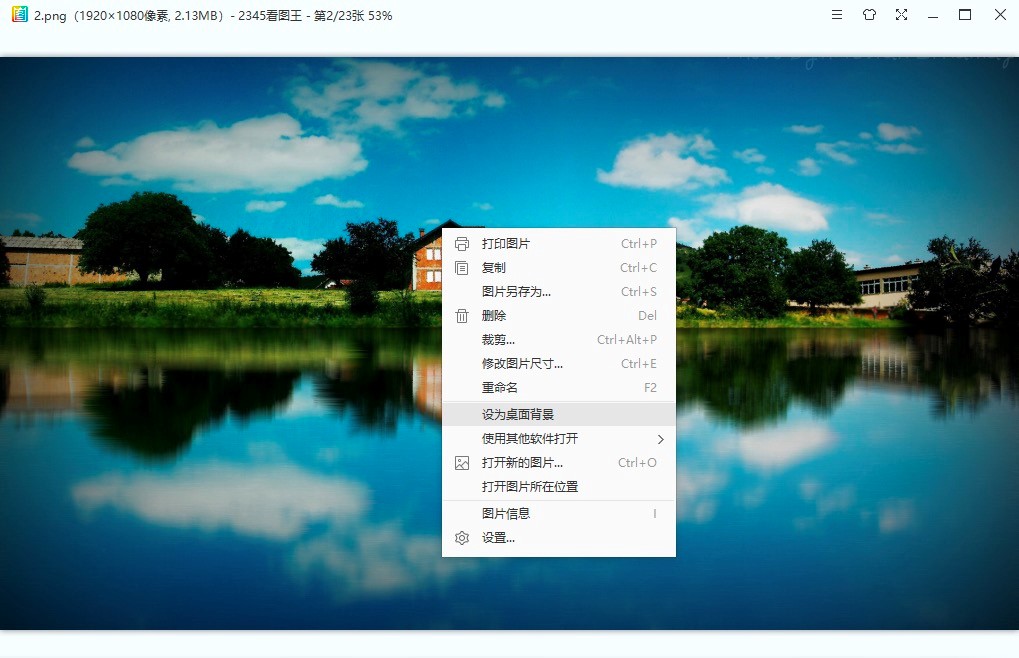
Task: Select 图片另存为... menu entry
Action: tap(559, 292)
